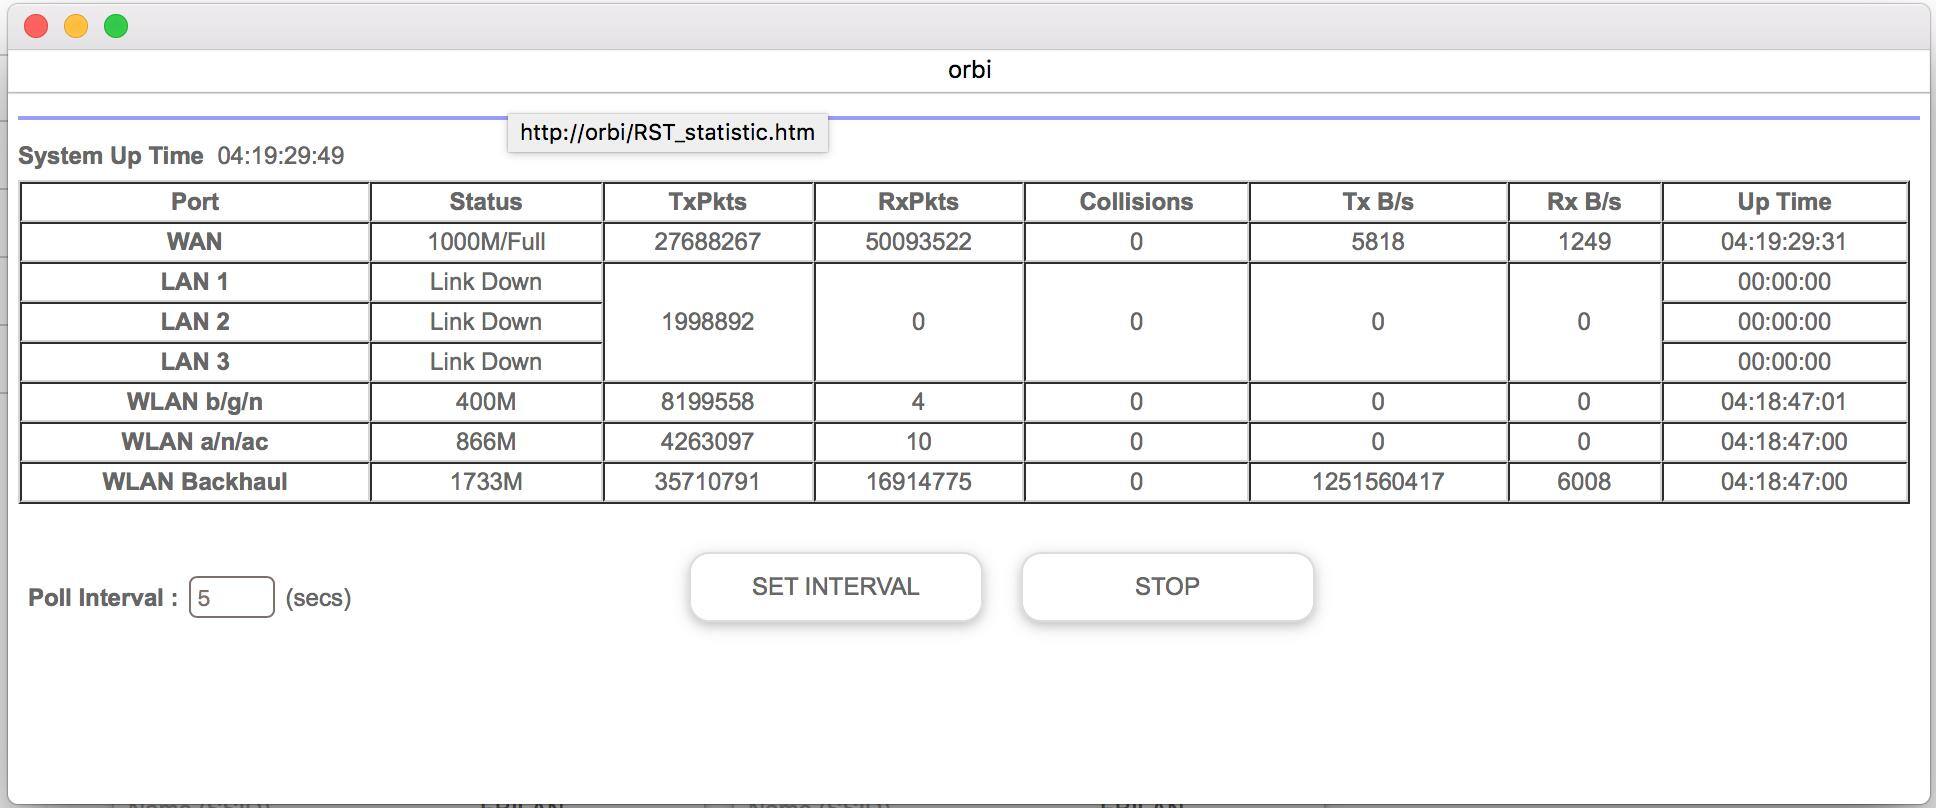Click the WAN 1000M/Full status cell
Viewport: 1936px width, 808px height.
pyautogui.click(x=486, y=242)
